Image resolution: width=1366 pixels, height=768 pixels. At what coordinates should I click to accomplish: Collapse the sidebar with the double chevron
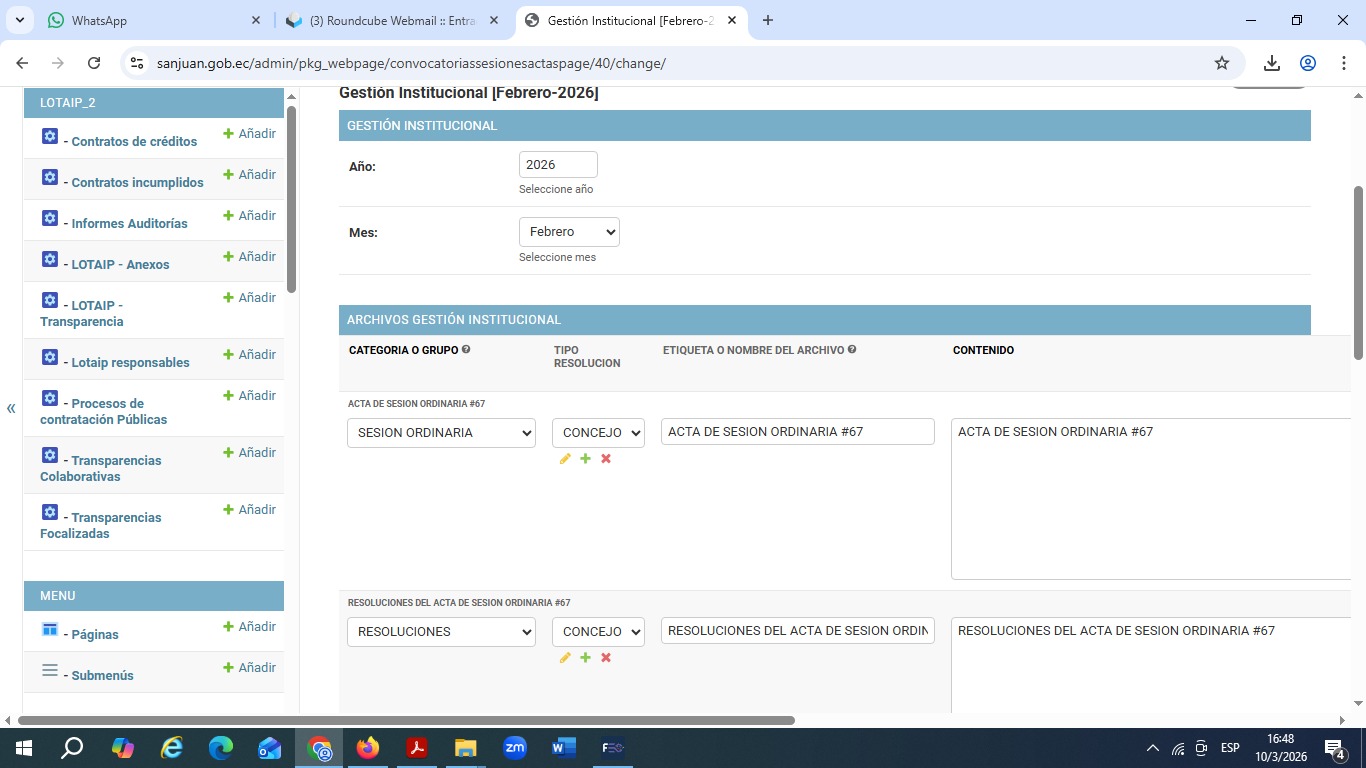tap(11, 408)
